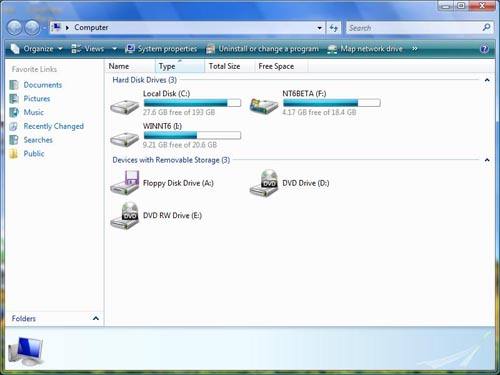Image resolution: width=500 pixels, height=375 pixels.
Task: Click the Uninstall or change a program label
Action: (269, 49)
